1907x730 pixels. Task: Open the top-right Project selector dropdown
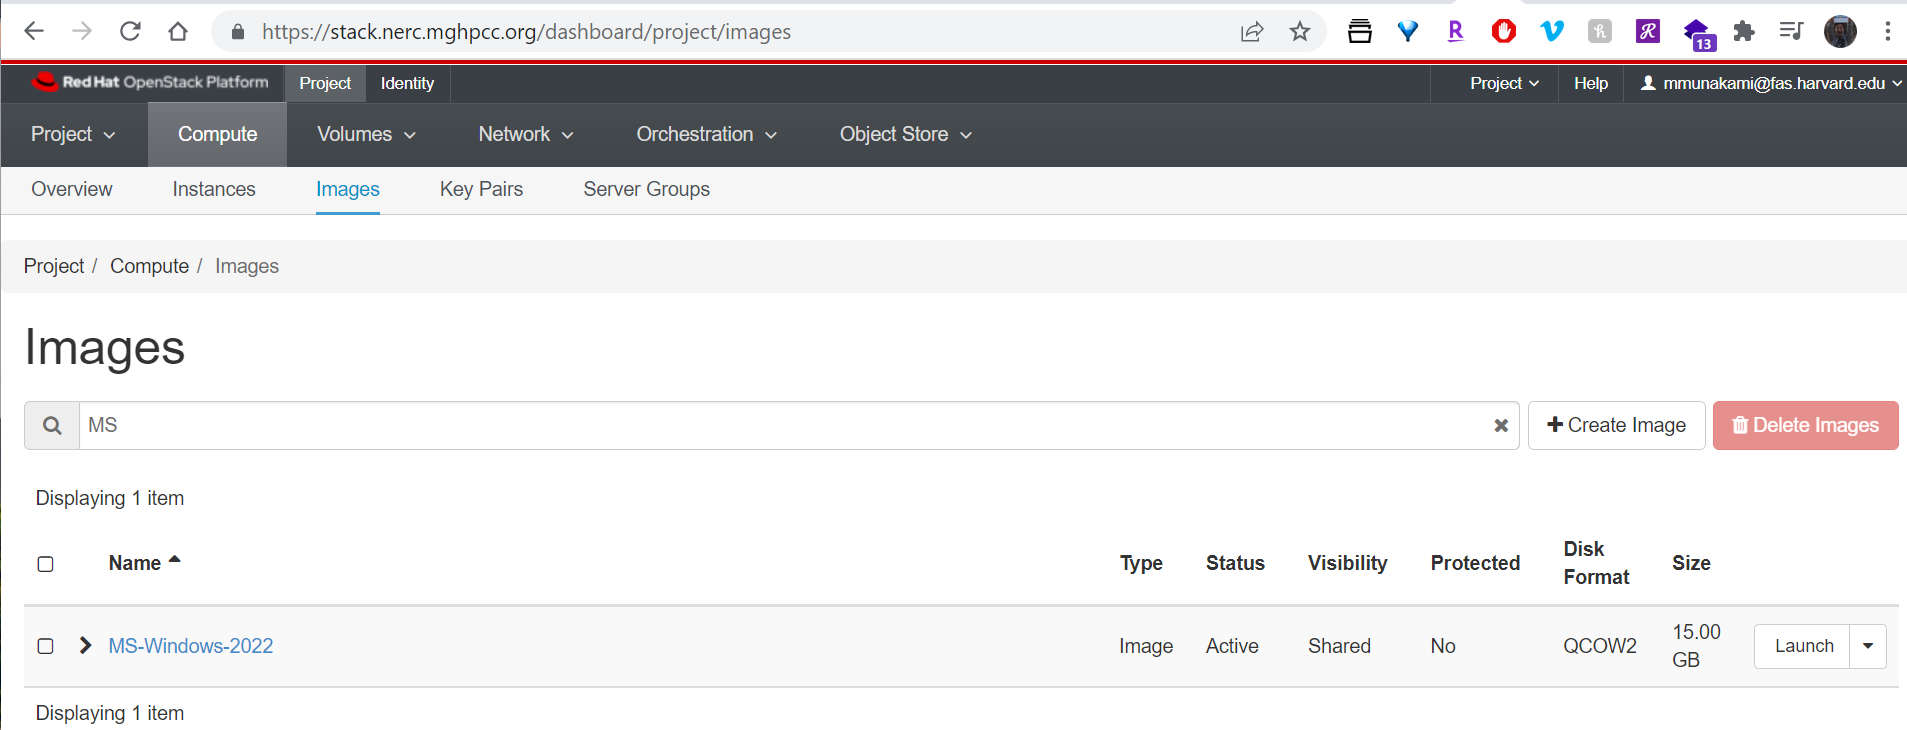(1504, 84)
